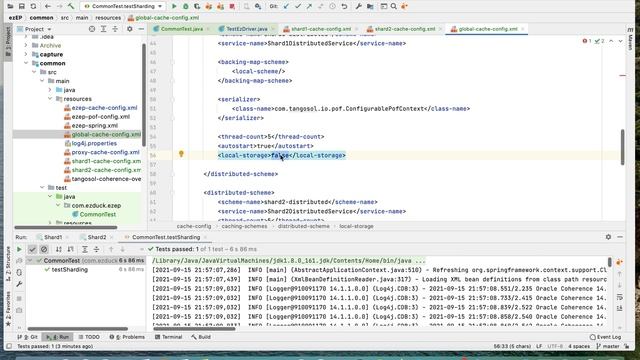Screen dimensions: 640x360
Task: Click sort by duration icon in test toolbar
Action: 71,249
